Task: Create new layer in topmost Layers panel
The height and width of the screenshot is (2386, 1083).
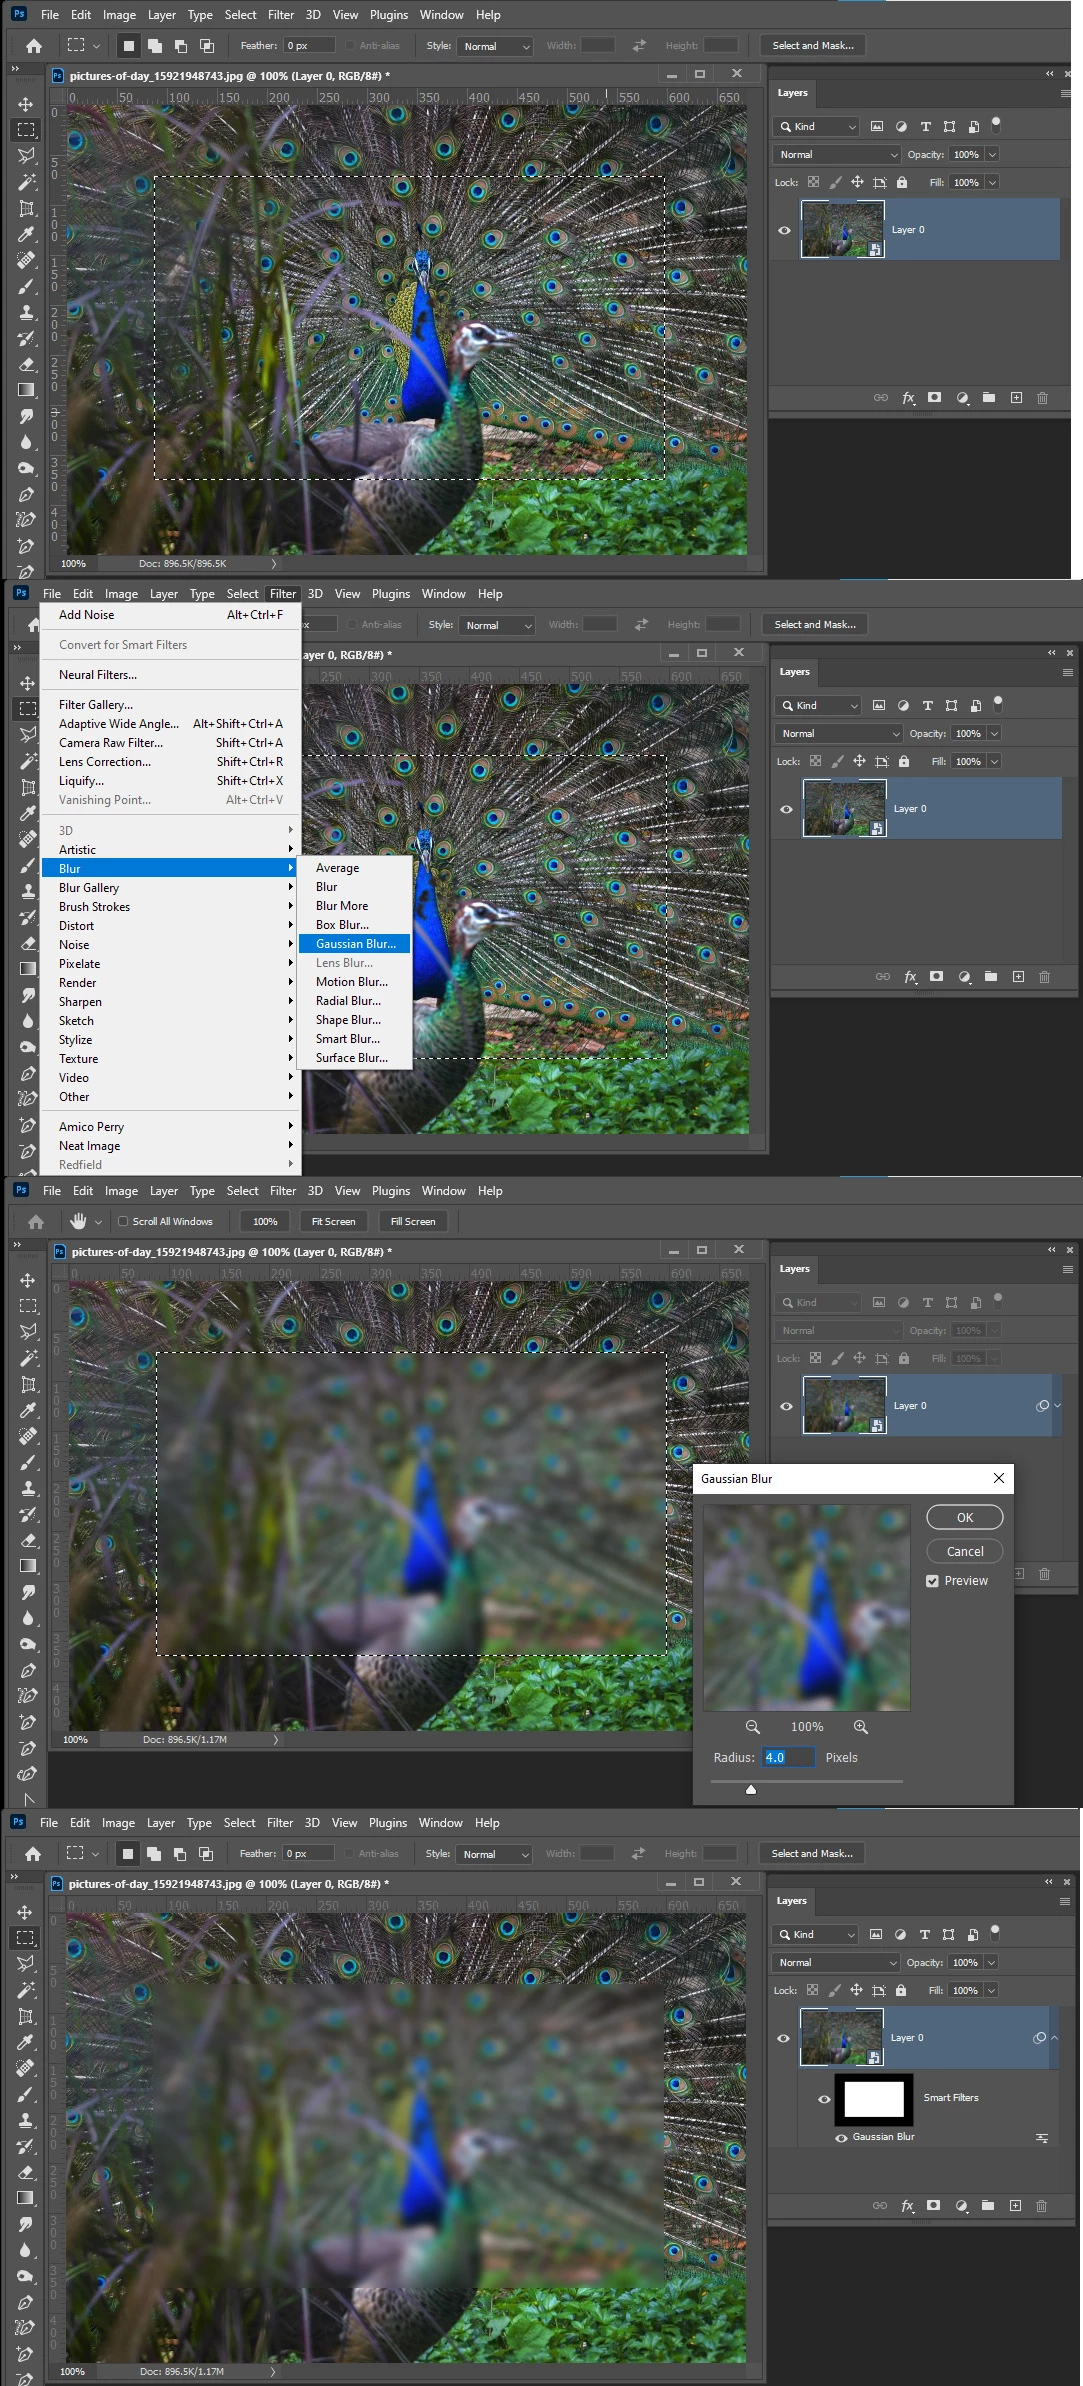Action: [x=1016, y=398]
